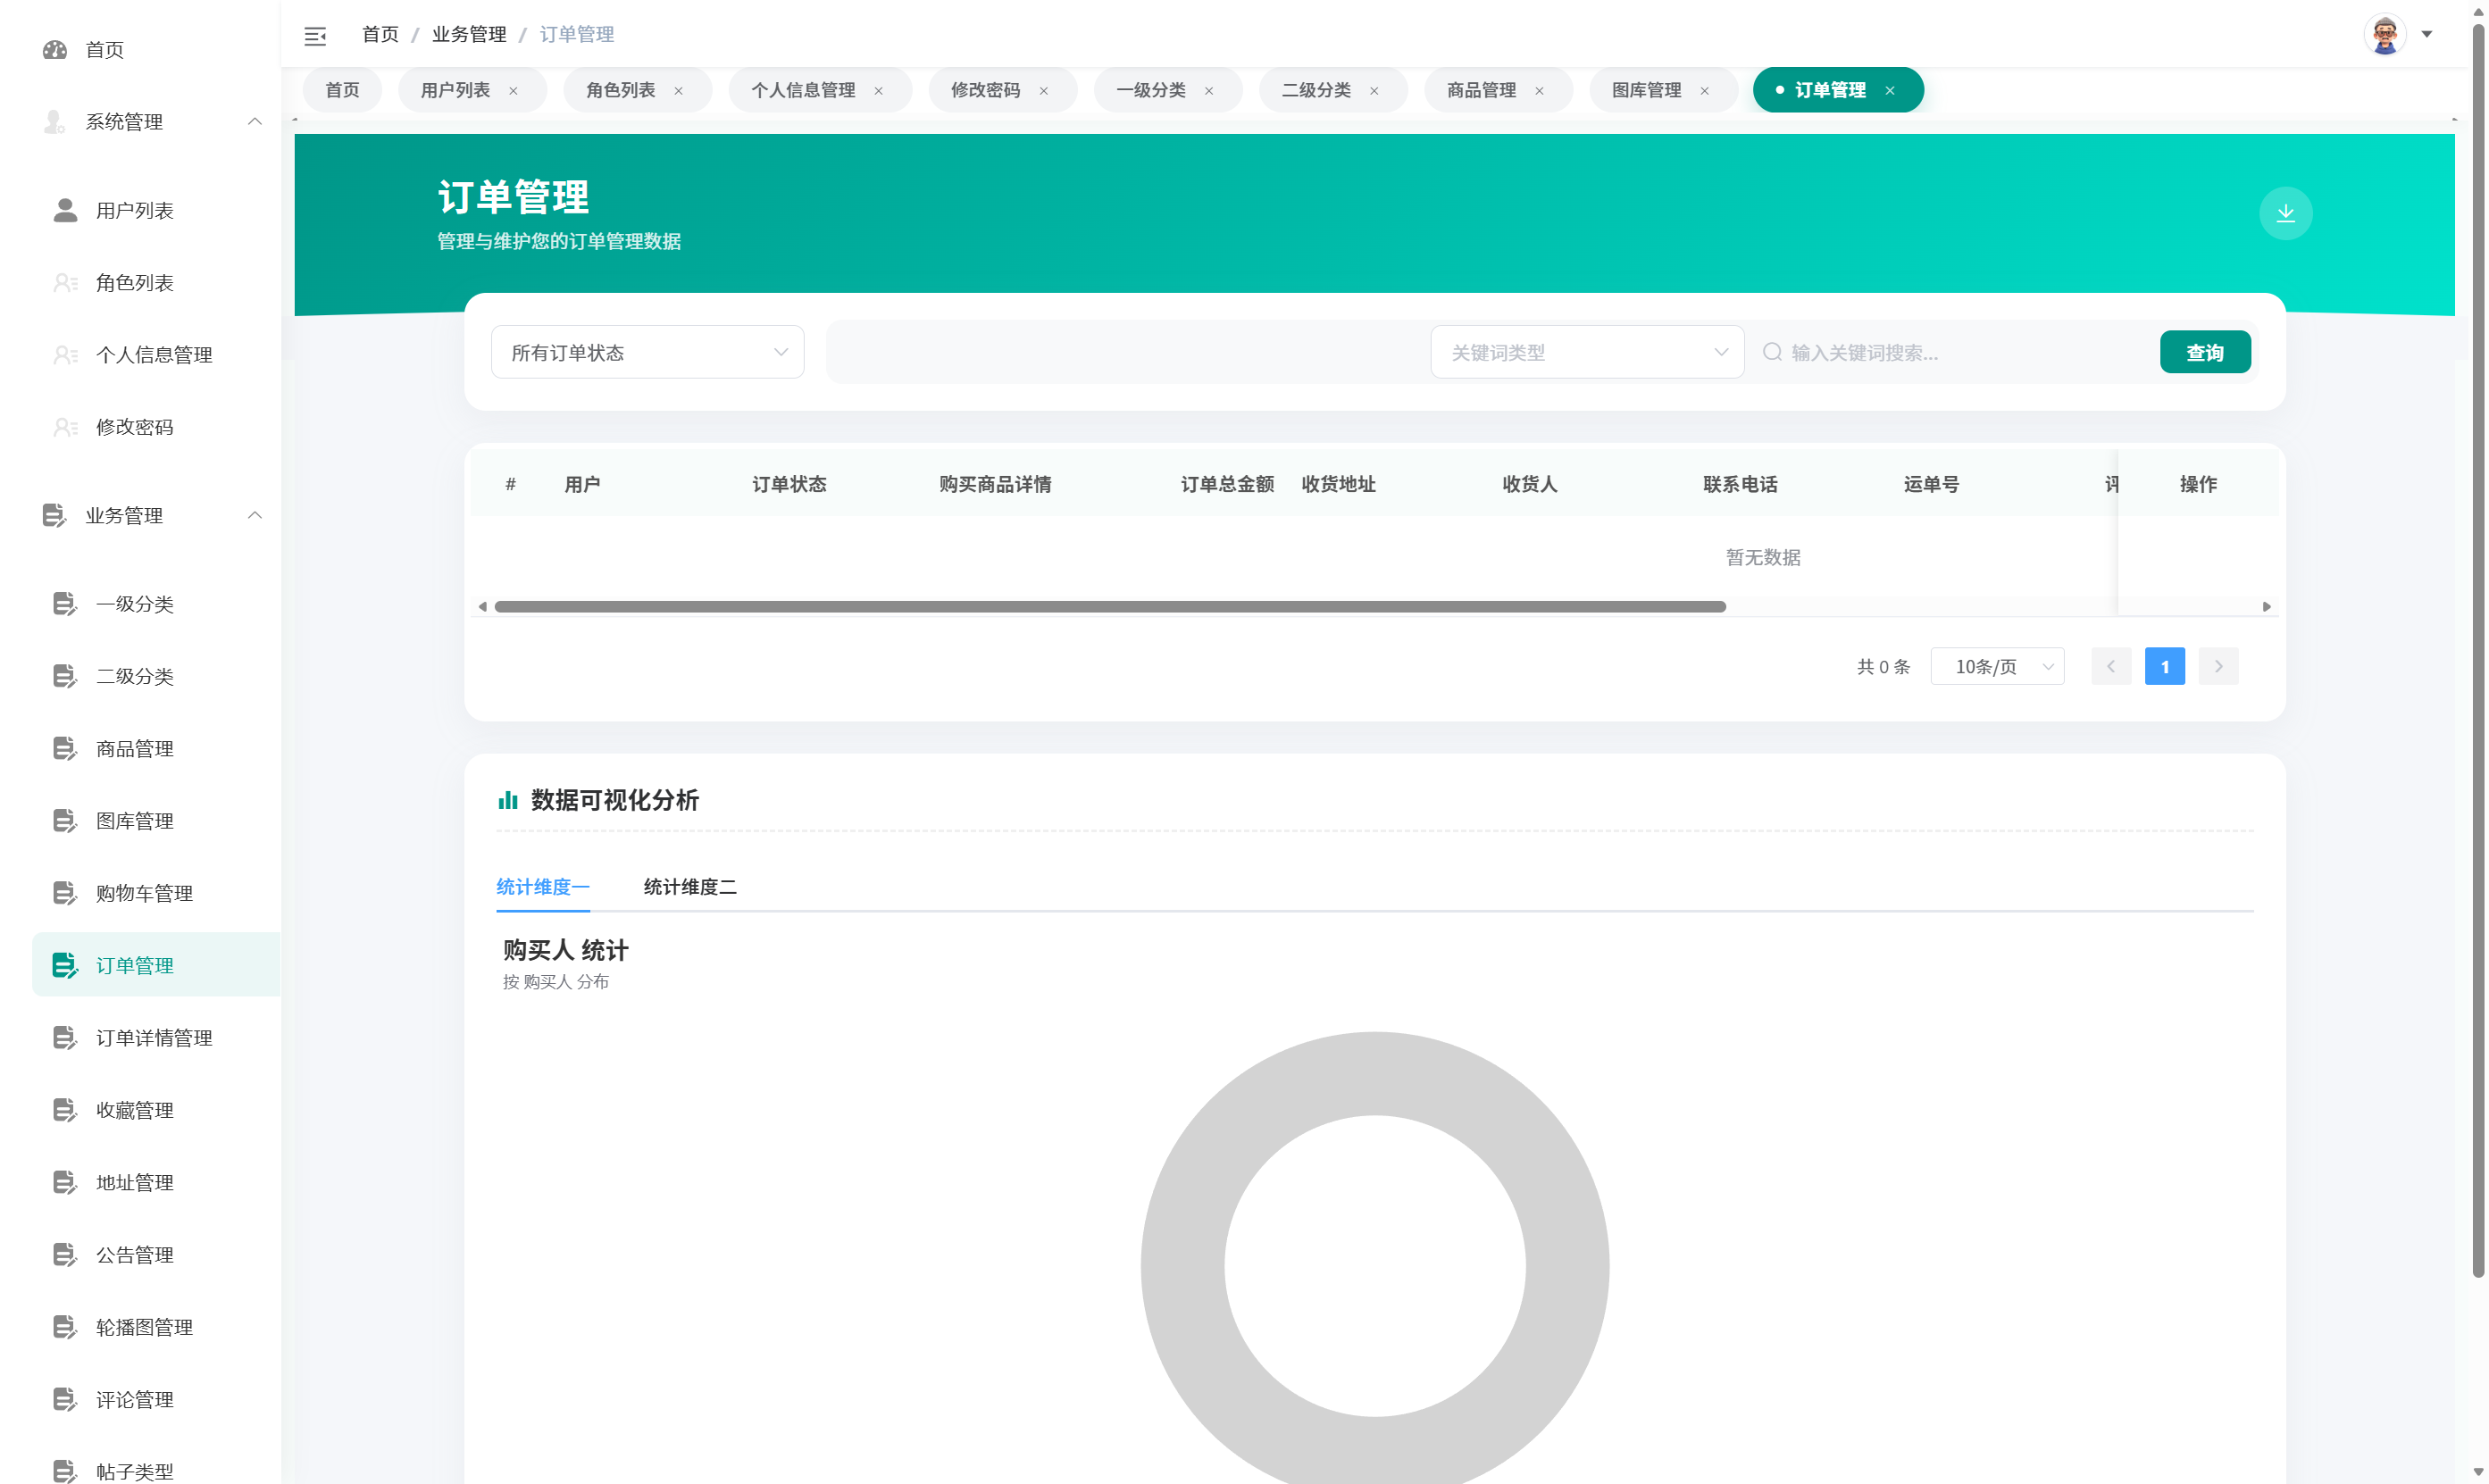Viewport: 2489px width, 1484px height.
Task: Open the 关键词类型 dropdown
Action: click(1587, 351)
